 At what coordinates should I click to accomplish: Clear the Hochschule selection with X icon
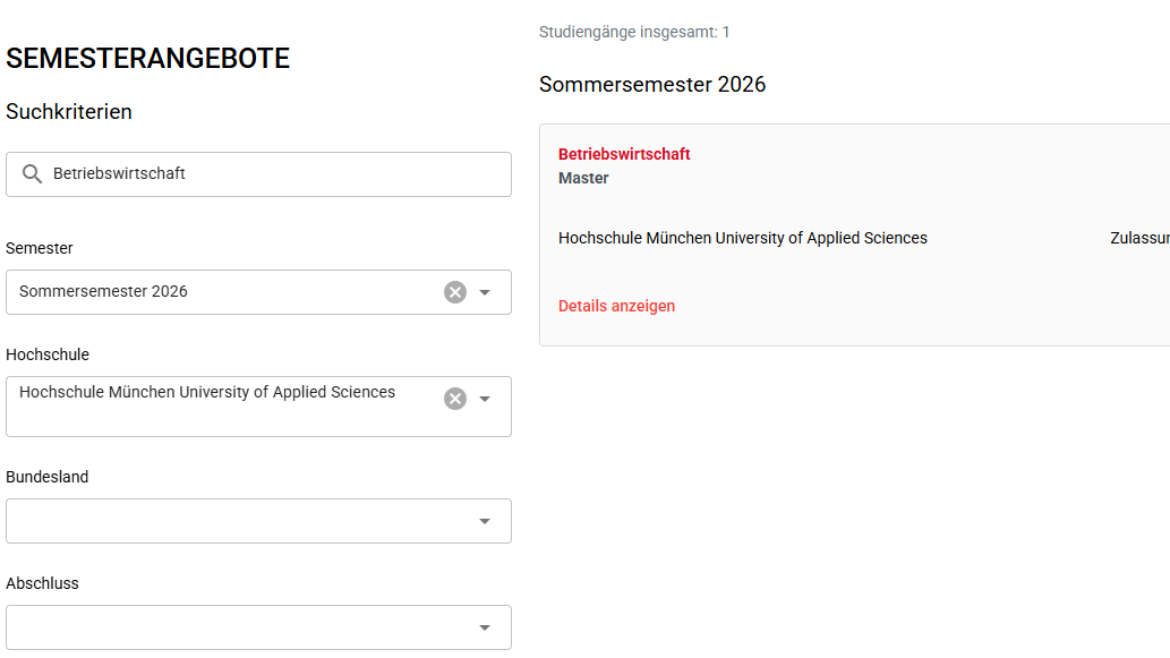455,399
